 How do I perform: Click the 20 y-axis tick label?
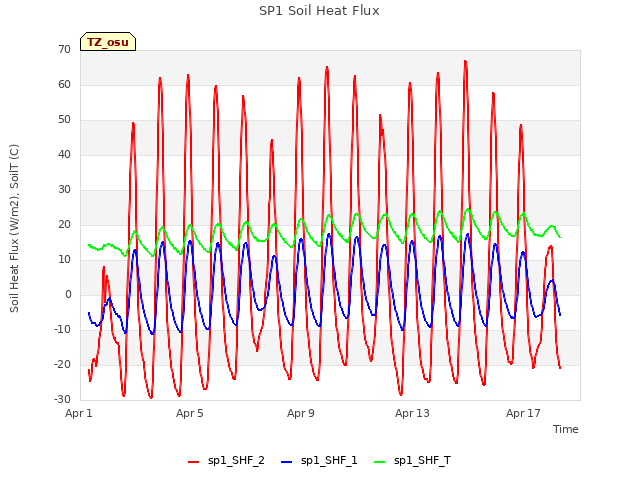pyautogui.click(x=64, y=224)
